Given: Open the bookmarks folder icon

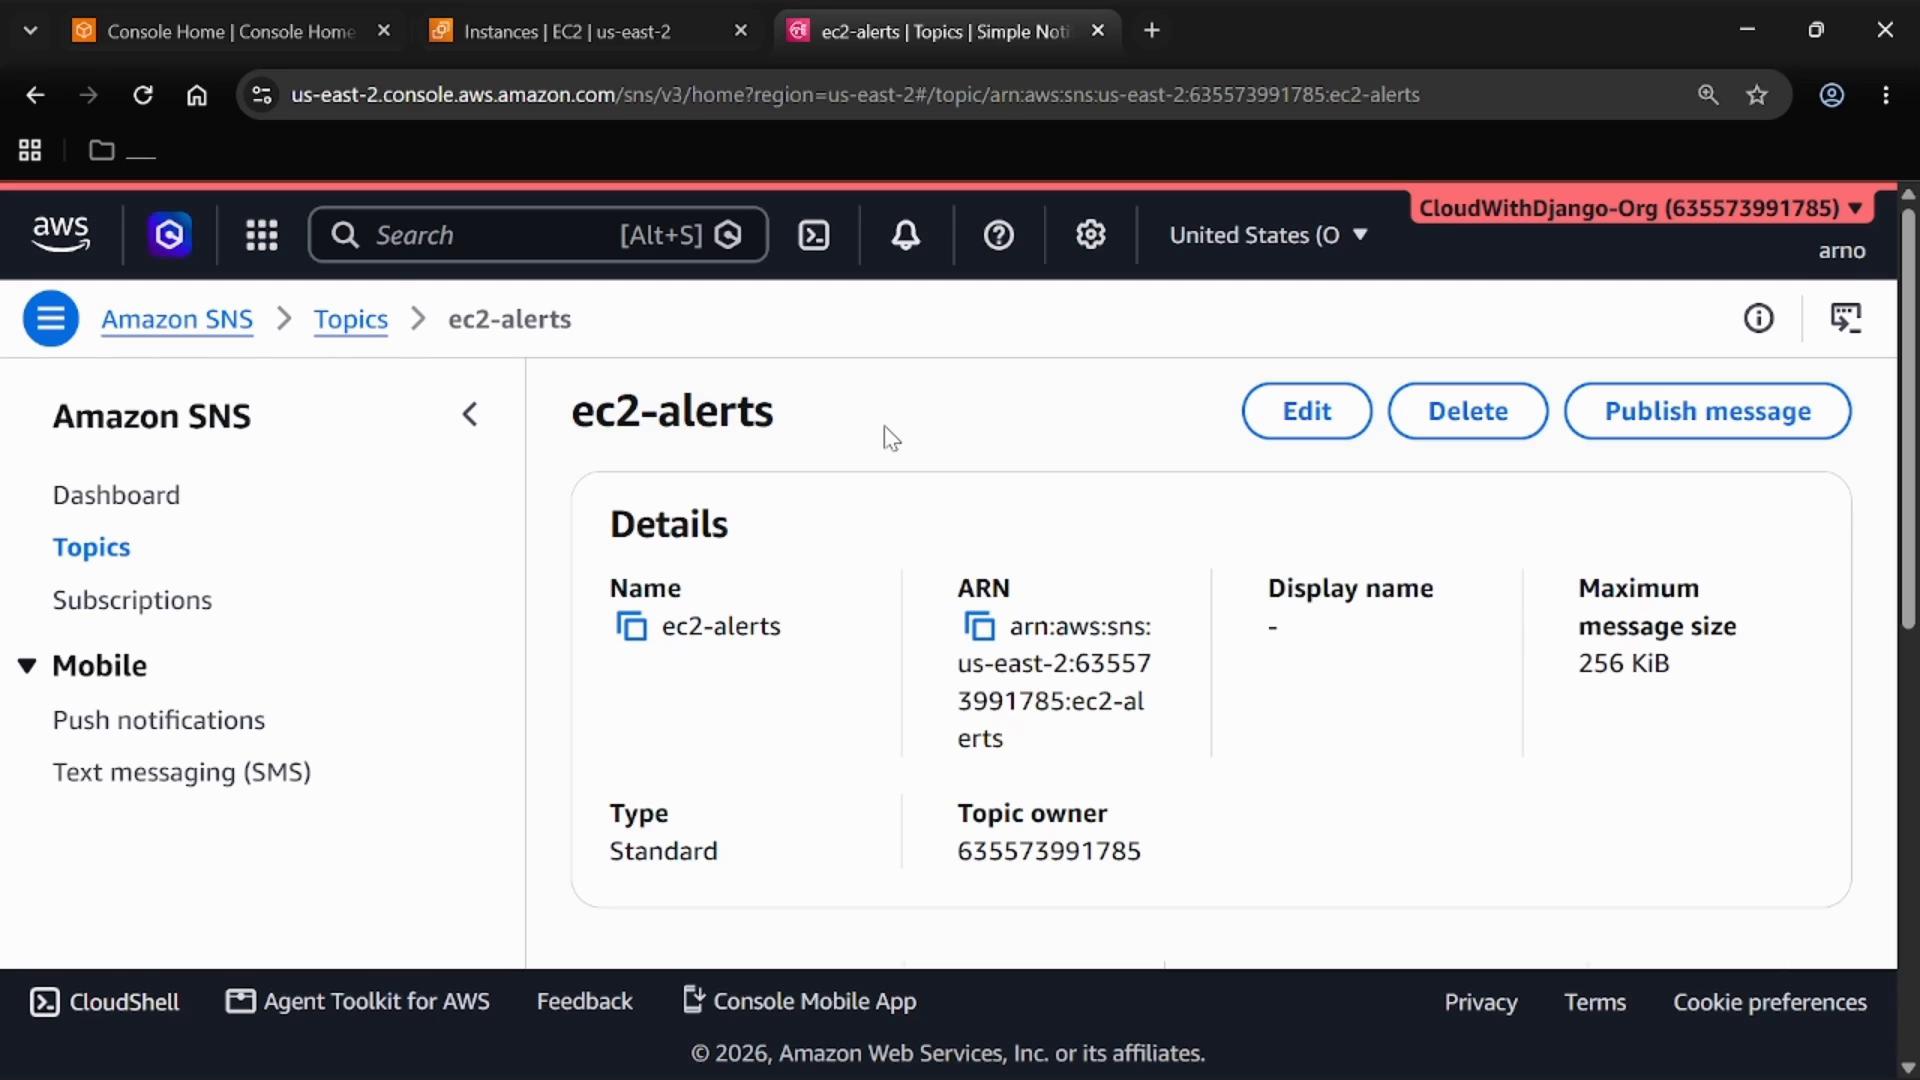Looking at the screenshot, I should (x=101, y=151).
